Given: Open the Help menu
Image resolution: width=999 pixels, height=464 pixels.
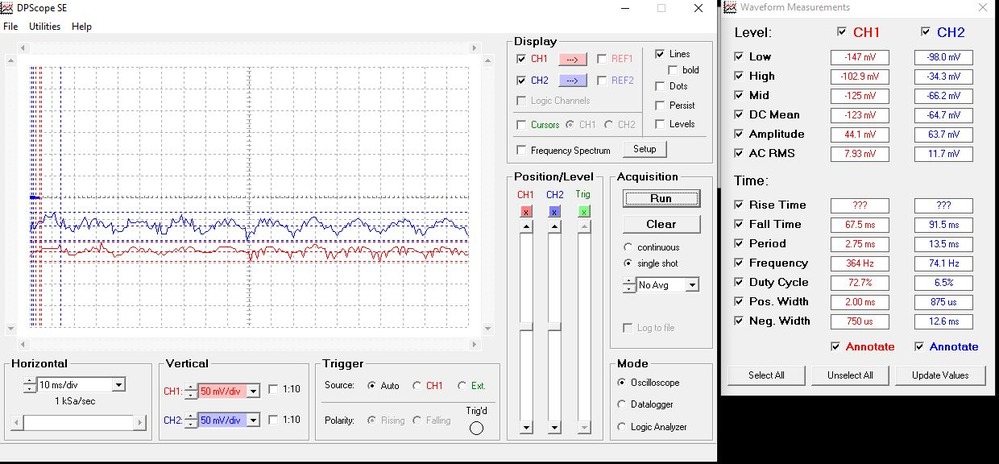Looking at the screenshot, I should tap(82, 27).
